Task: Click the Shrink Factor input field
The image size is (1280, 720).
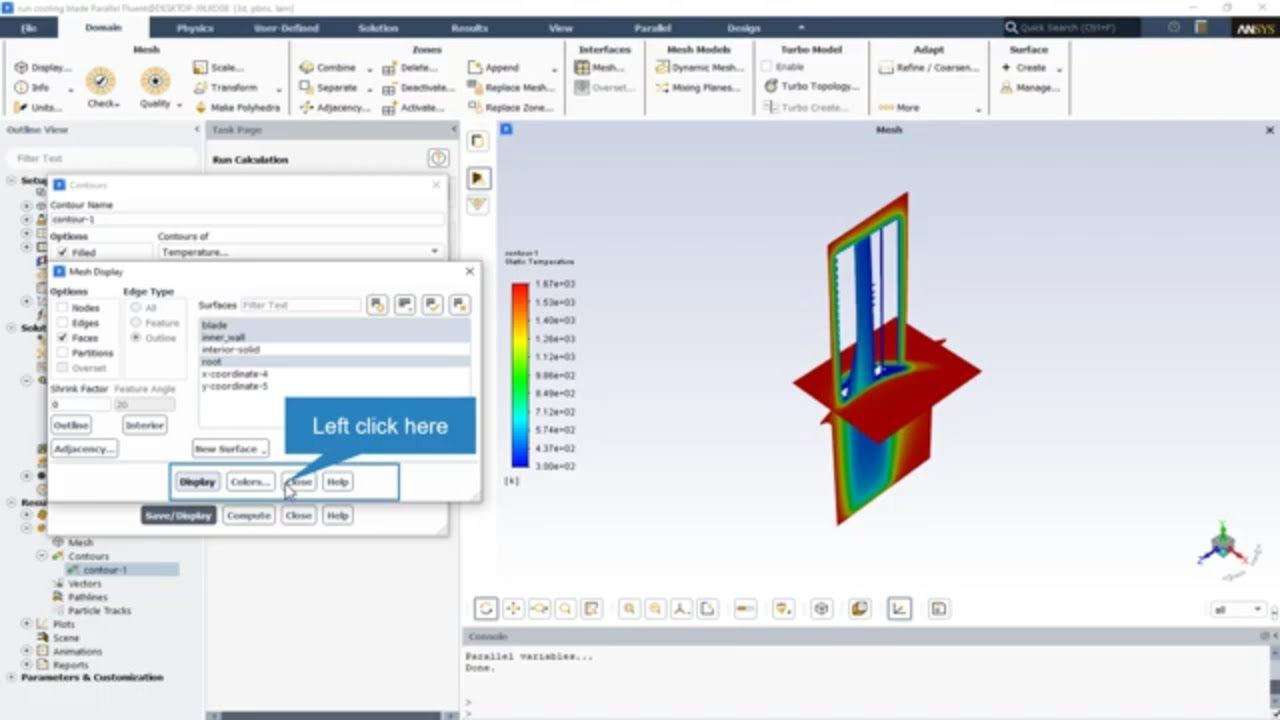Action: click(x=80, y=405)
